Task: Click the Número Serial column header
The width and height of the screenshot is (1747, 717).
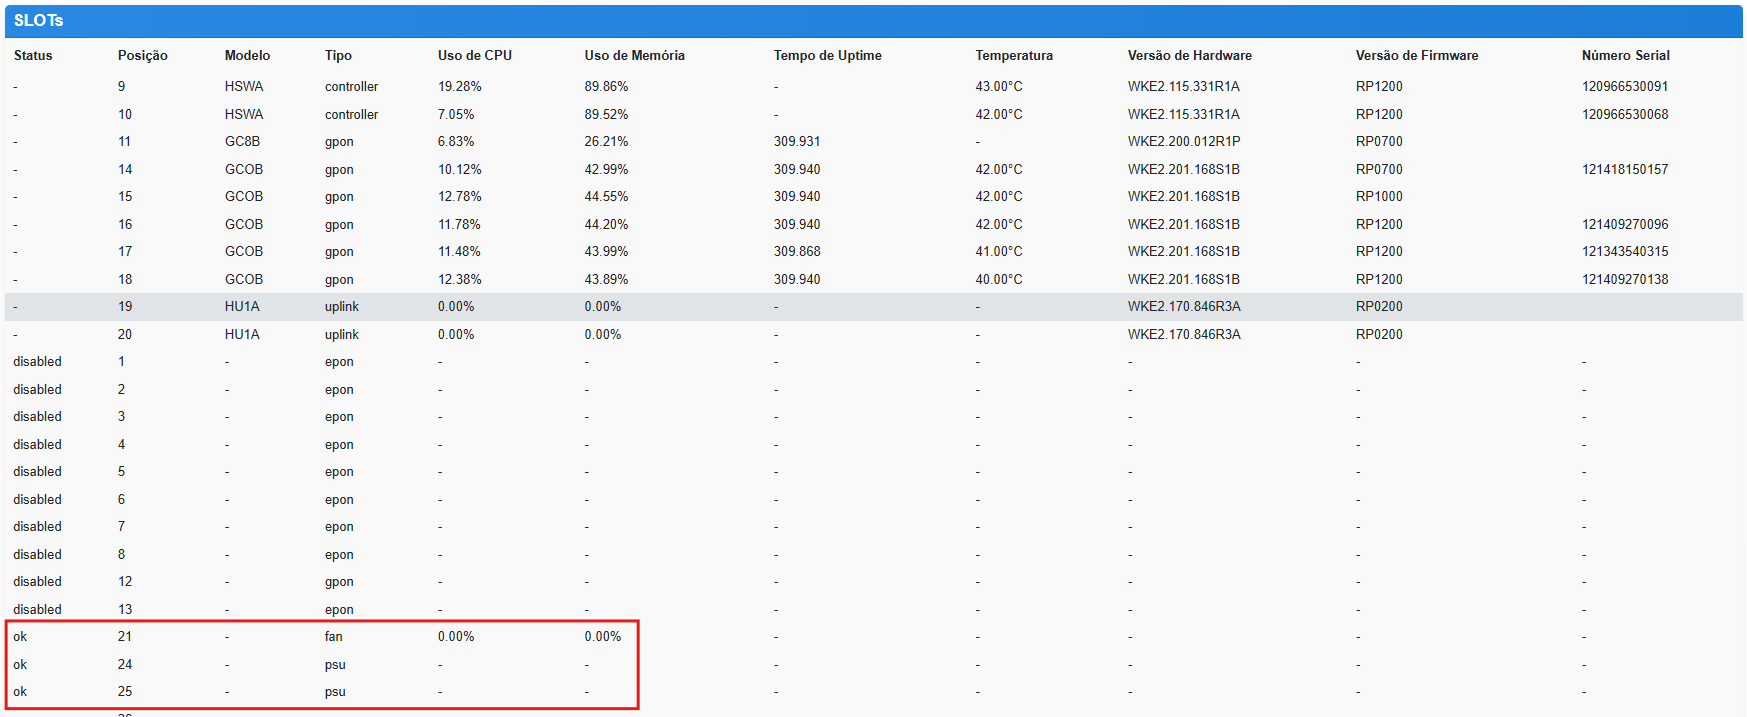Action: point(1625,56)
